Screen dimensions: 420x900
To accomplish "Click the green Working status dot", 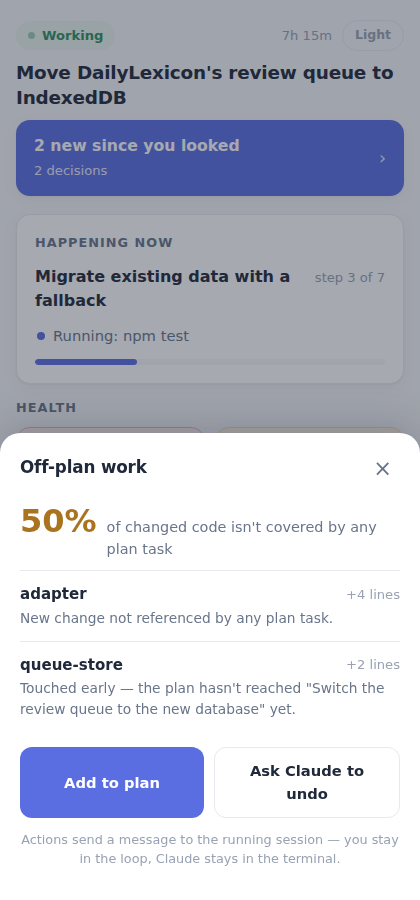I will click(32, 36).
